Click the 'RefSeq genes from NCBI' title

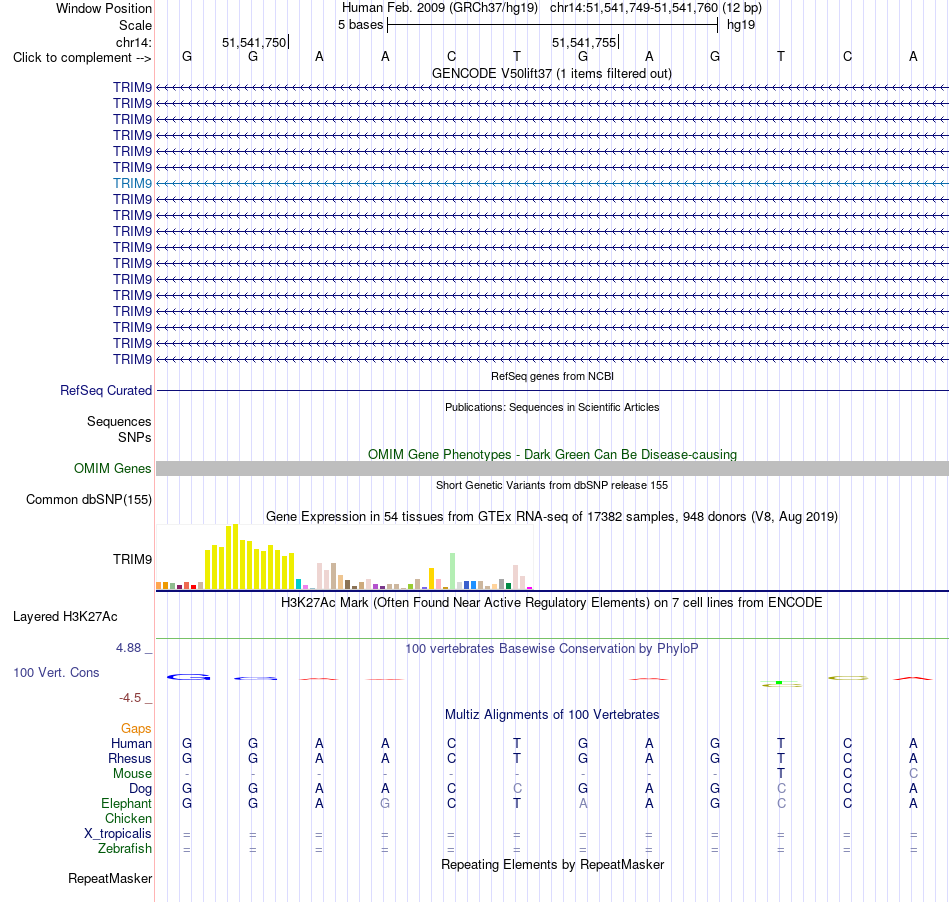point(553,376)
